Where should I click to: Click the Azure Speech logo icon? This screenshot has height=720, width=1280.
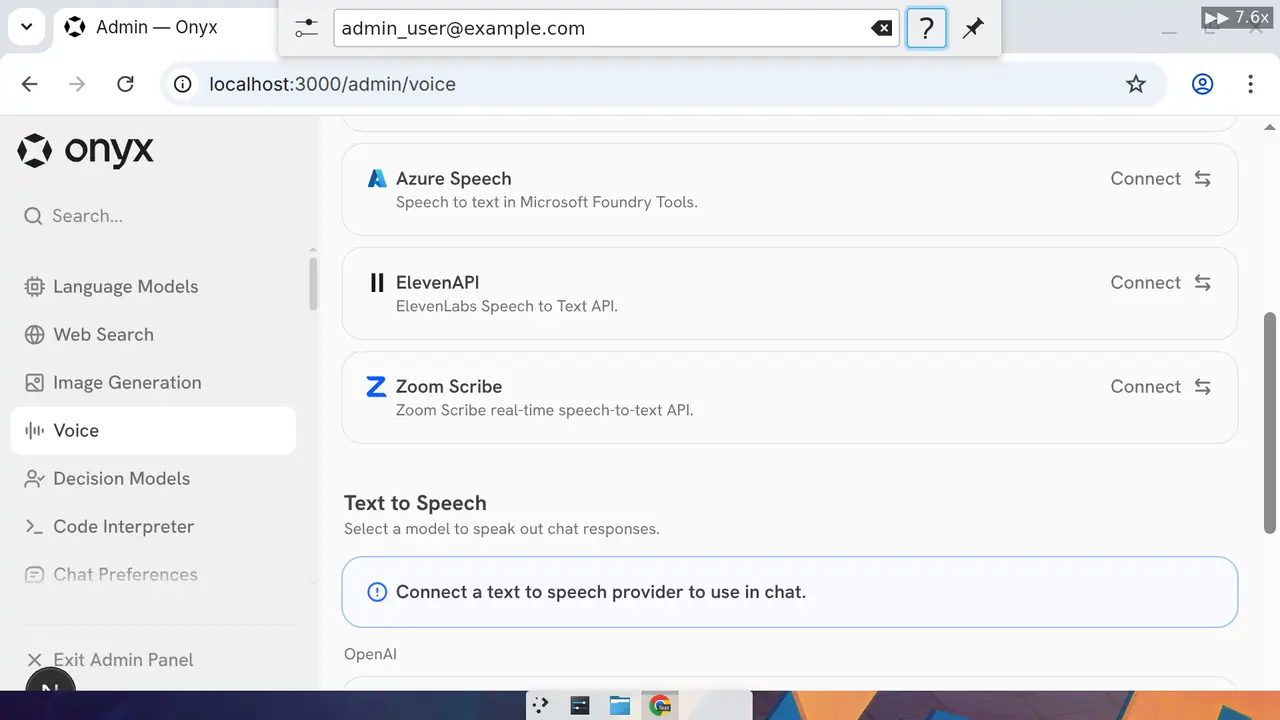click(377, 178)
